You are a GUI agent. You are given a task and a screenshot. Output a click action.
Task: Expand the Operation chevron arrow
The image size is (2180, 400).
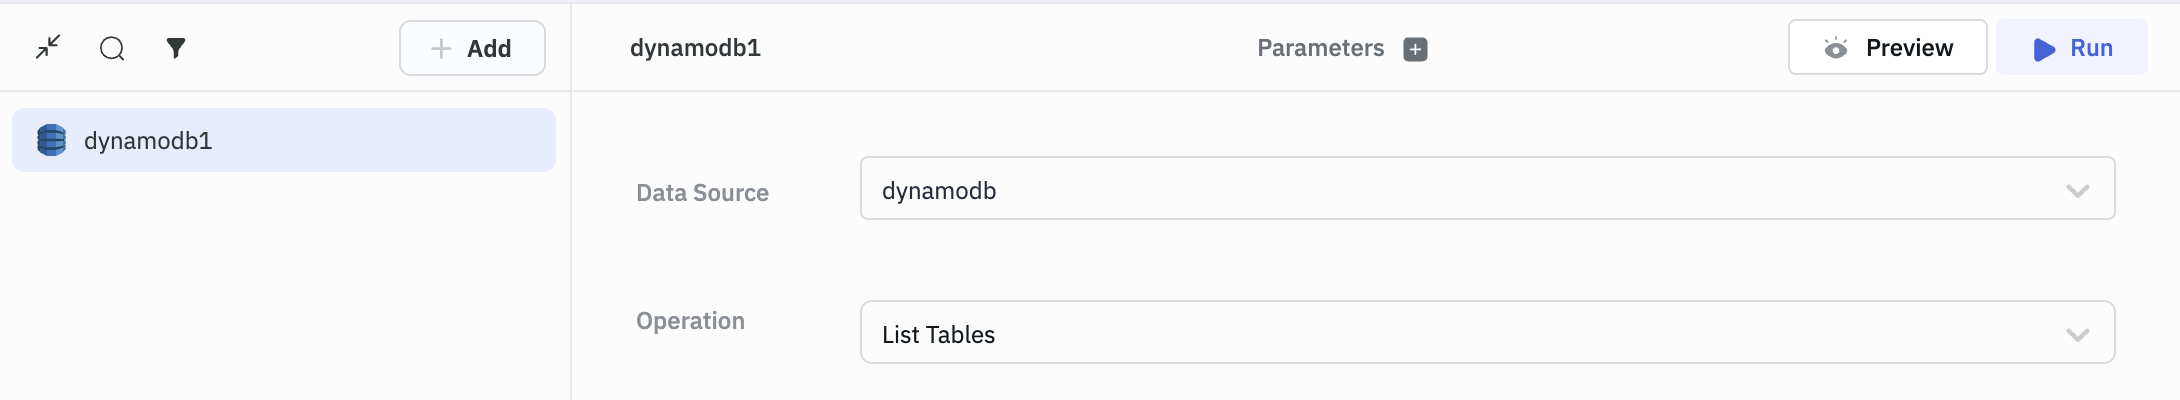pos(2077,335)
